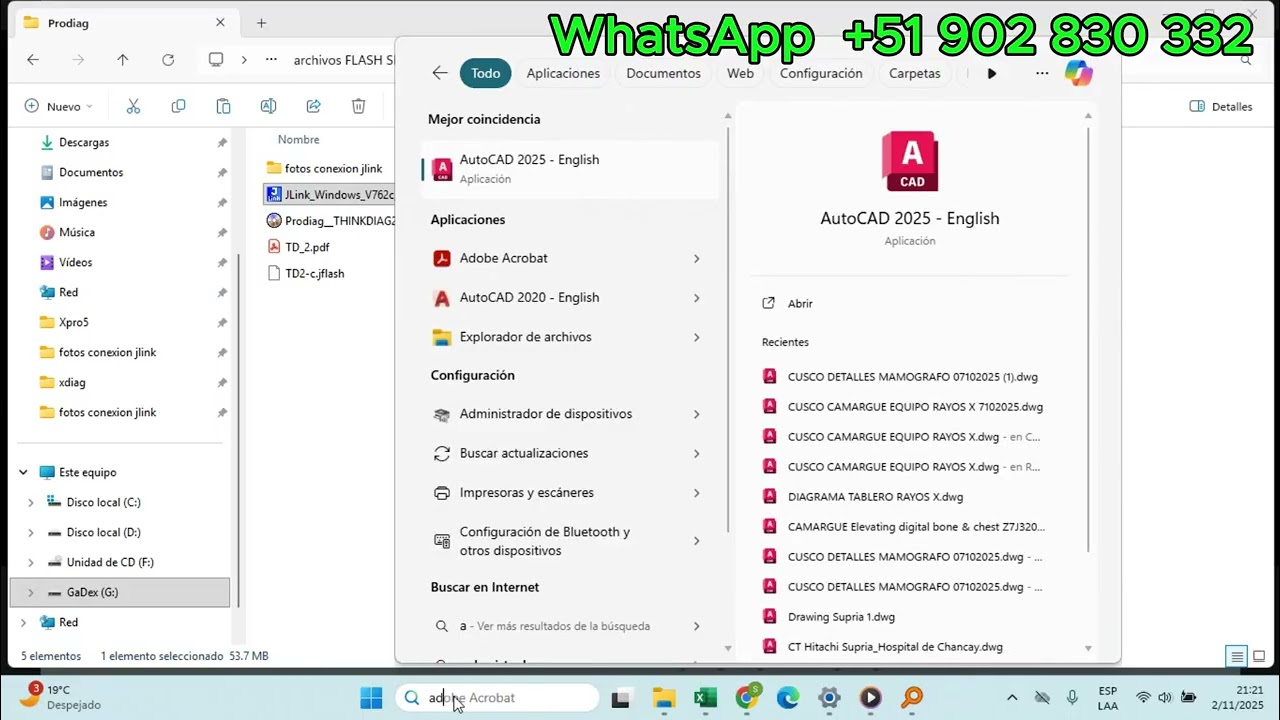
Task: Expand Disco local (C:) tree node
Action: 30,503
